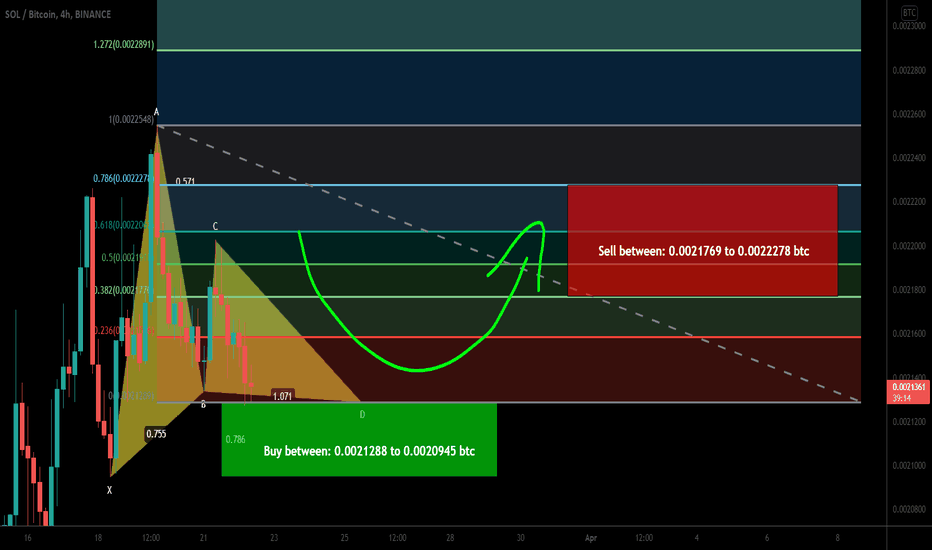Click price axis value 0.0021600
932x550 pixels.
(909, 334)
